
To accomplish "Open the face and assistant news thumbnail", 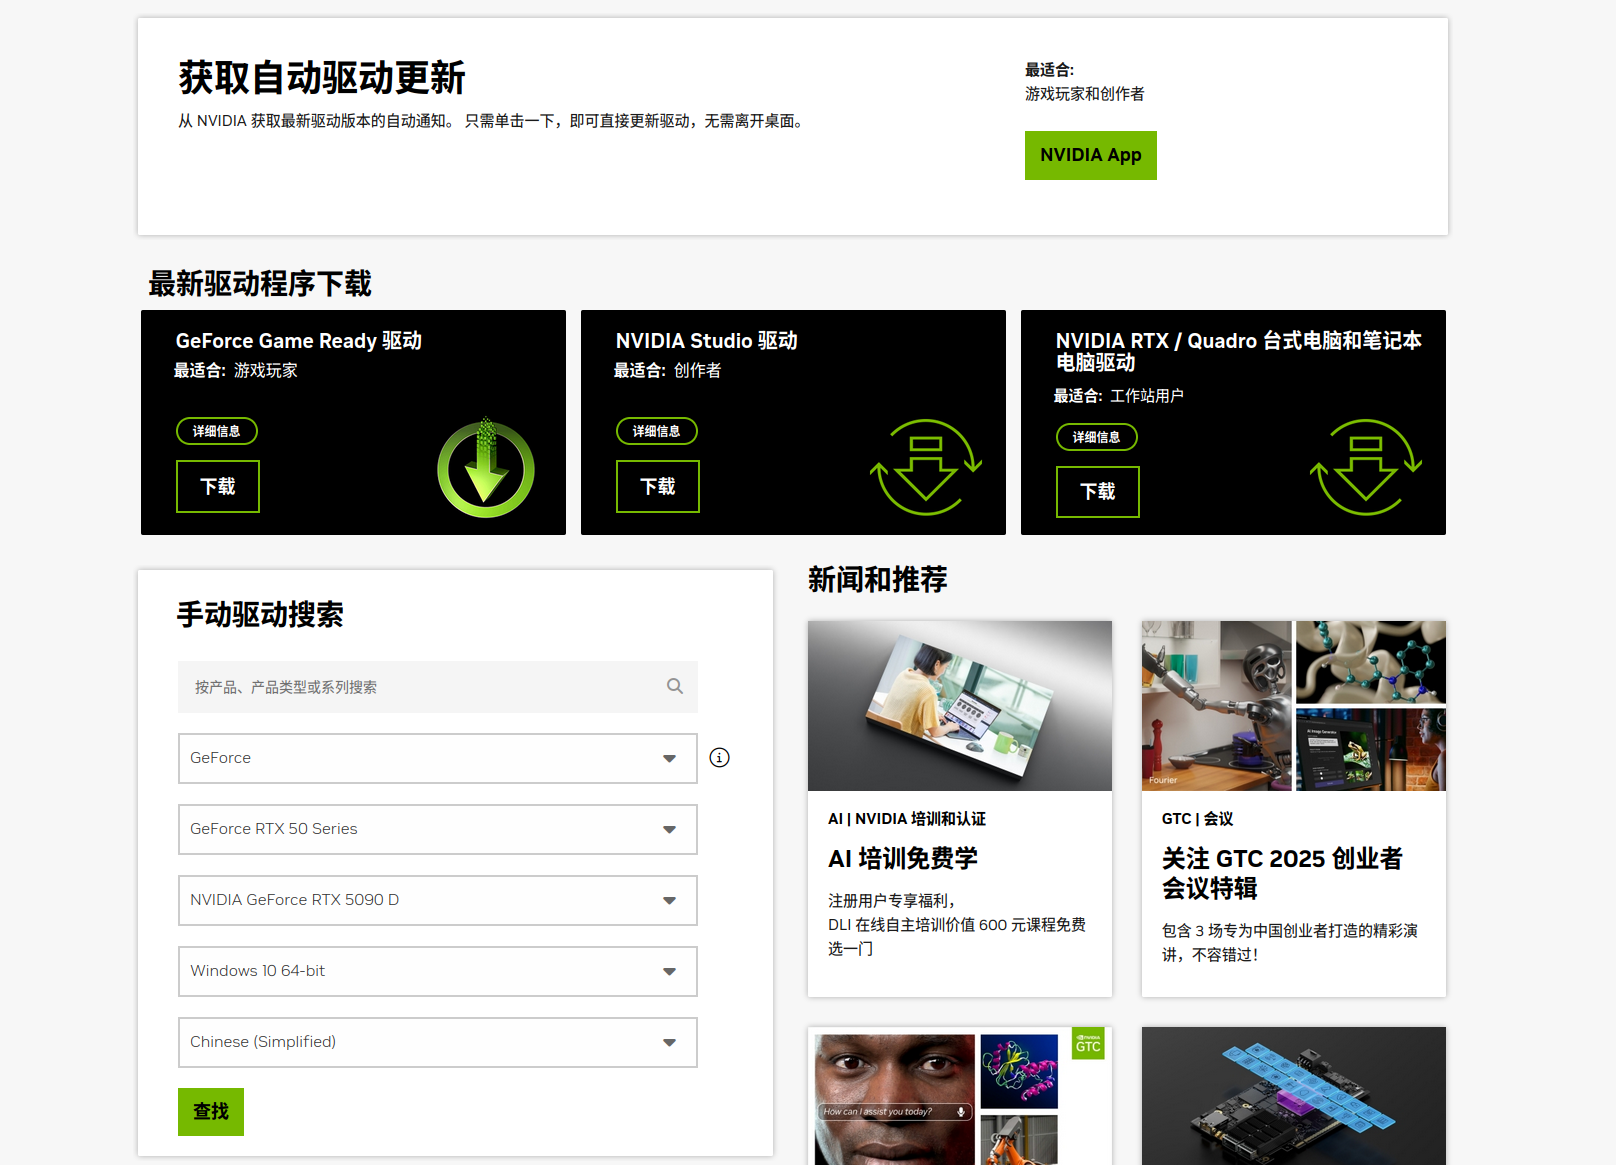I will pyautogui.click(x=960, y=1096).
